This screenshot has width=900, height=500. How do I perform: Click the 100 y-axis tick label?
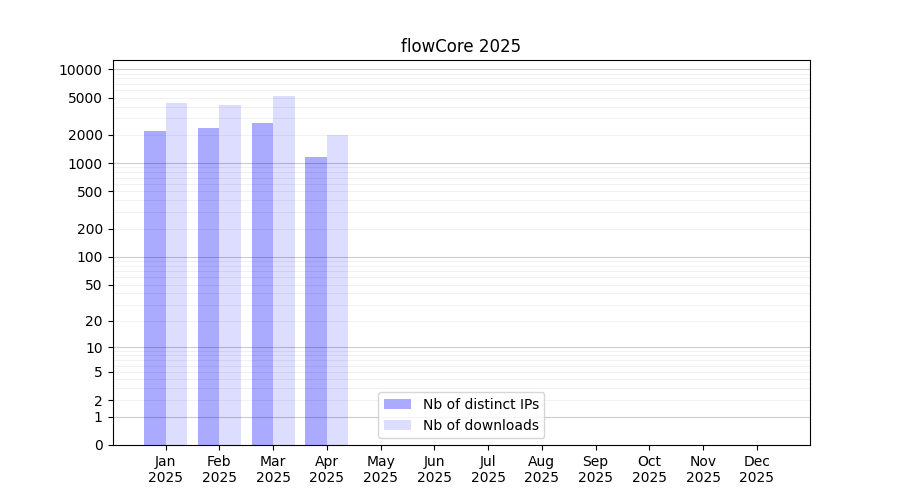pyautogui.click(x=88, y=257)
